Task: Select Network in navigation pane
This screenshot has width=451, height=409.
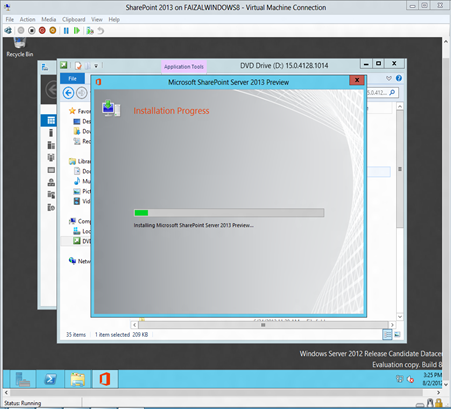Action: (x=80, y=261)
